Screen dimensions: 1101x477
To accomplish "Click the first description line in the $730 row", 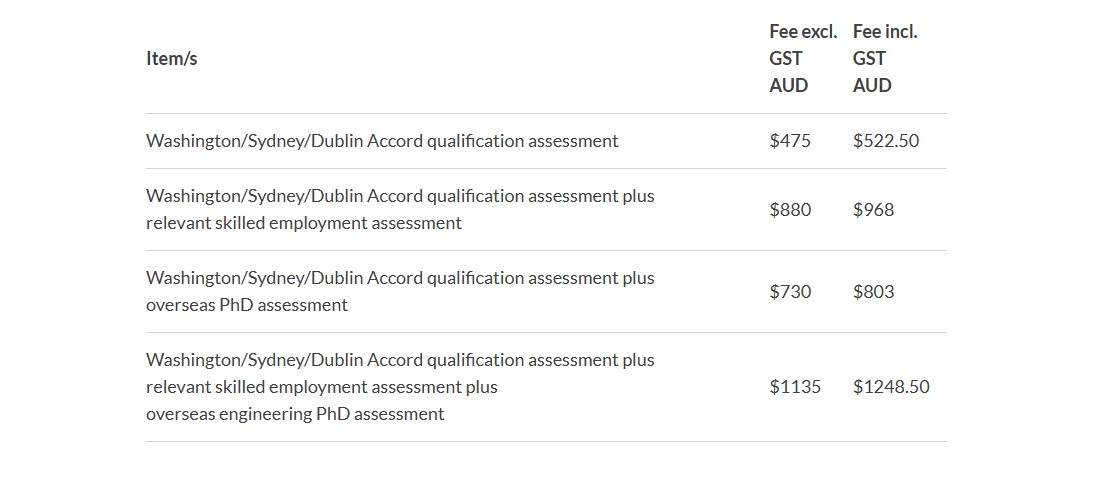I will (x=400, y=278).
